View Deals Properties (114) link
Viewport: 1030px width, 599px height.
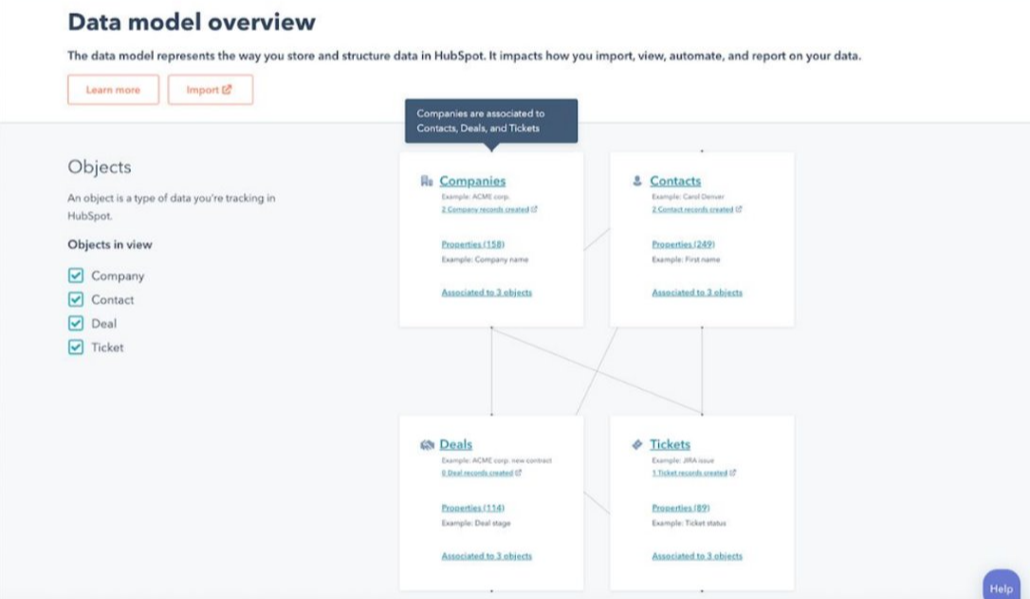[473, 508]
